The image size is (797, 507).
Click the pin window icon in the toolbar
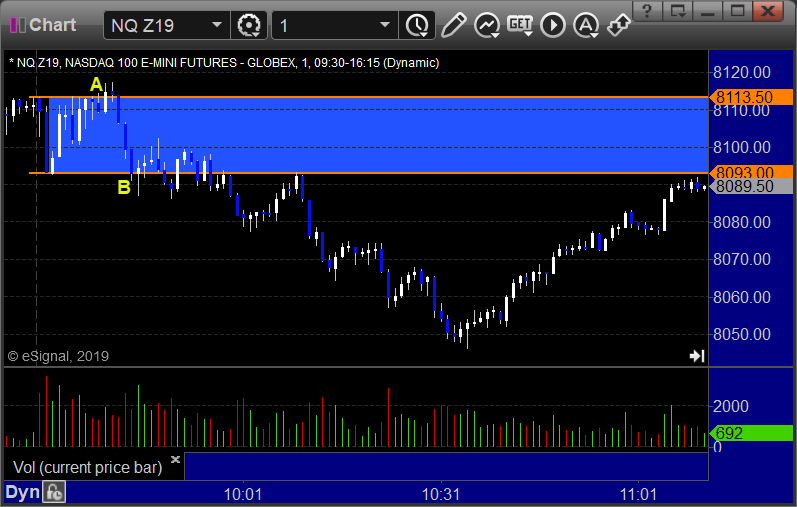pyautogui.click(x=619, y=25)
